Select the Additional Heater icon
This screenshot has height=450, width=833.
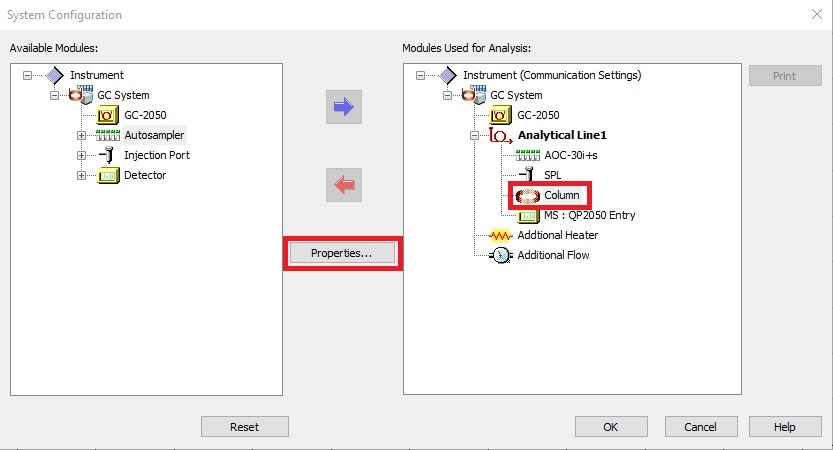500,235
